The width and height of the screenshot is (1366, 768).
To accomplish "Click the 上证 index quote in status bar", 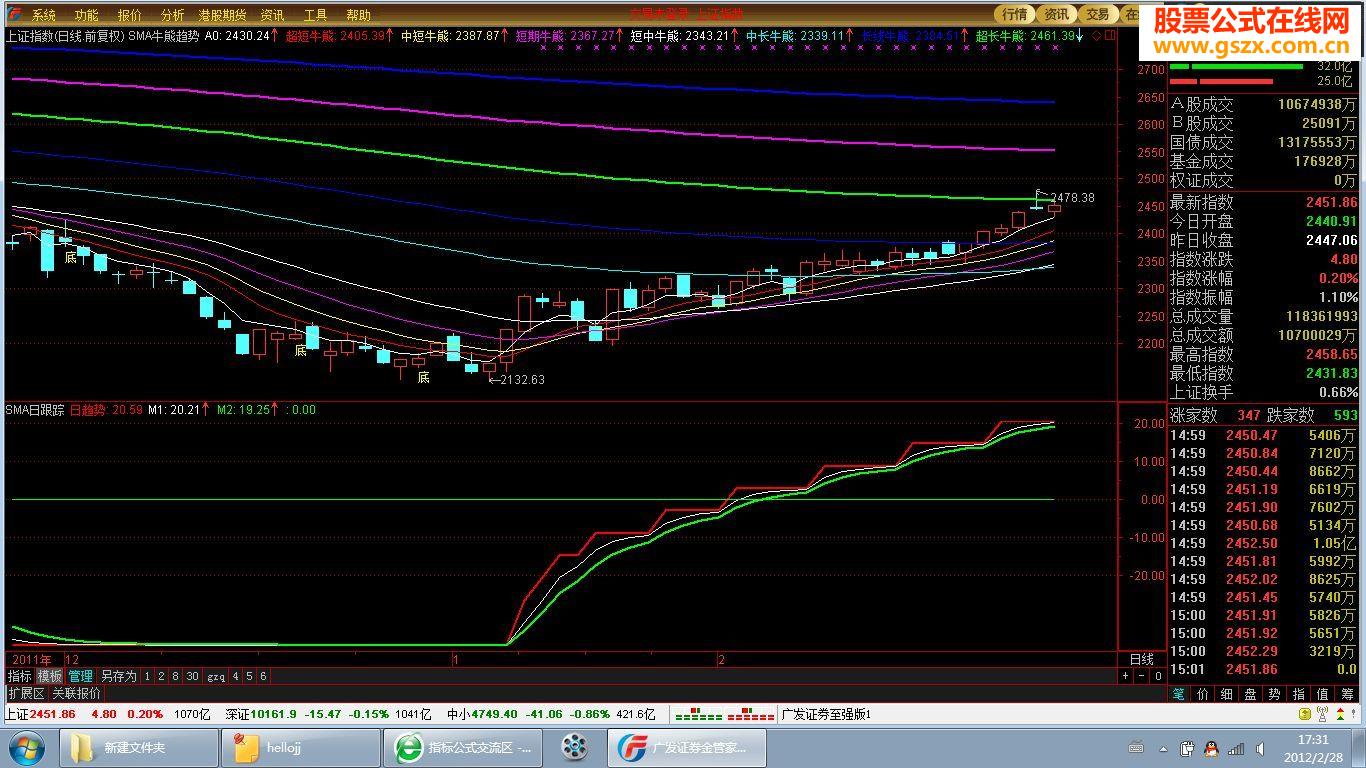I will point(107,714).
